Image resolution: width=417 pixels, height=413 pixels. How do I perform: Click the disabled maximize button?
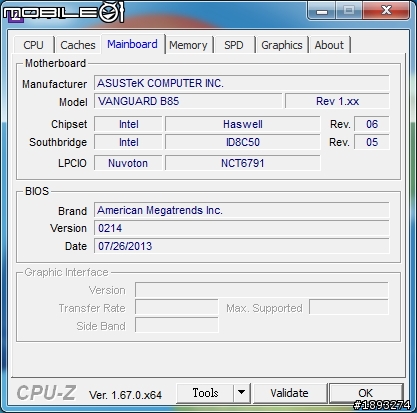(349, 11)
